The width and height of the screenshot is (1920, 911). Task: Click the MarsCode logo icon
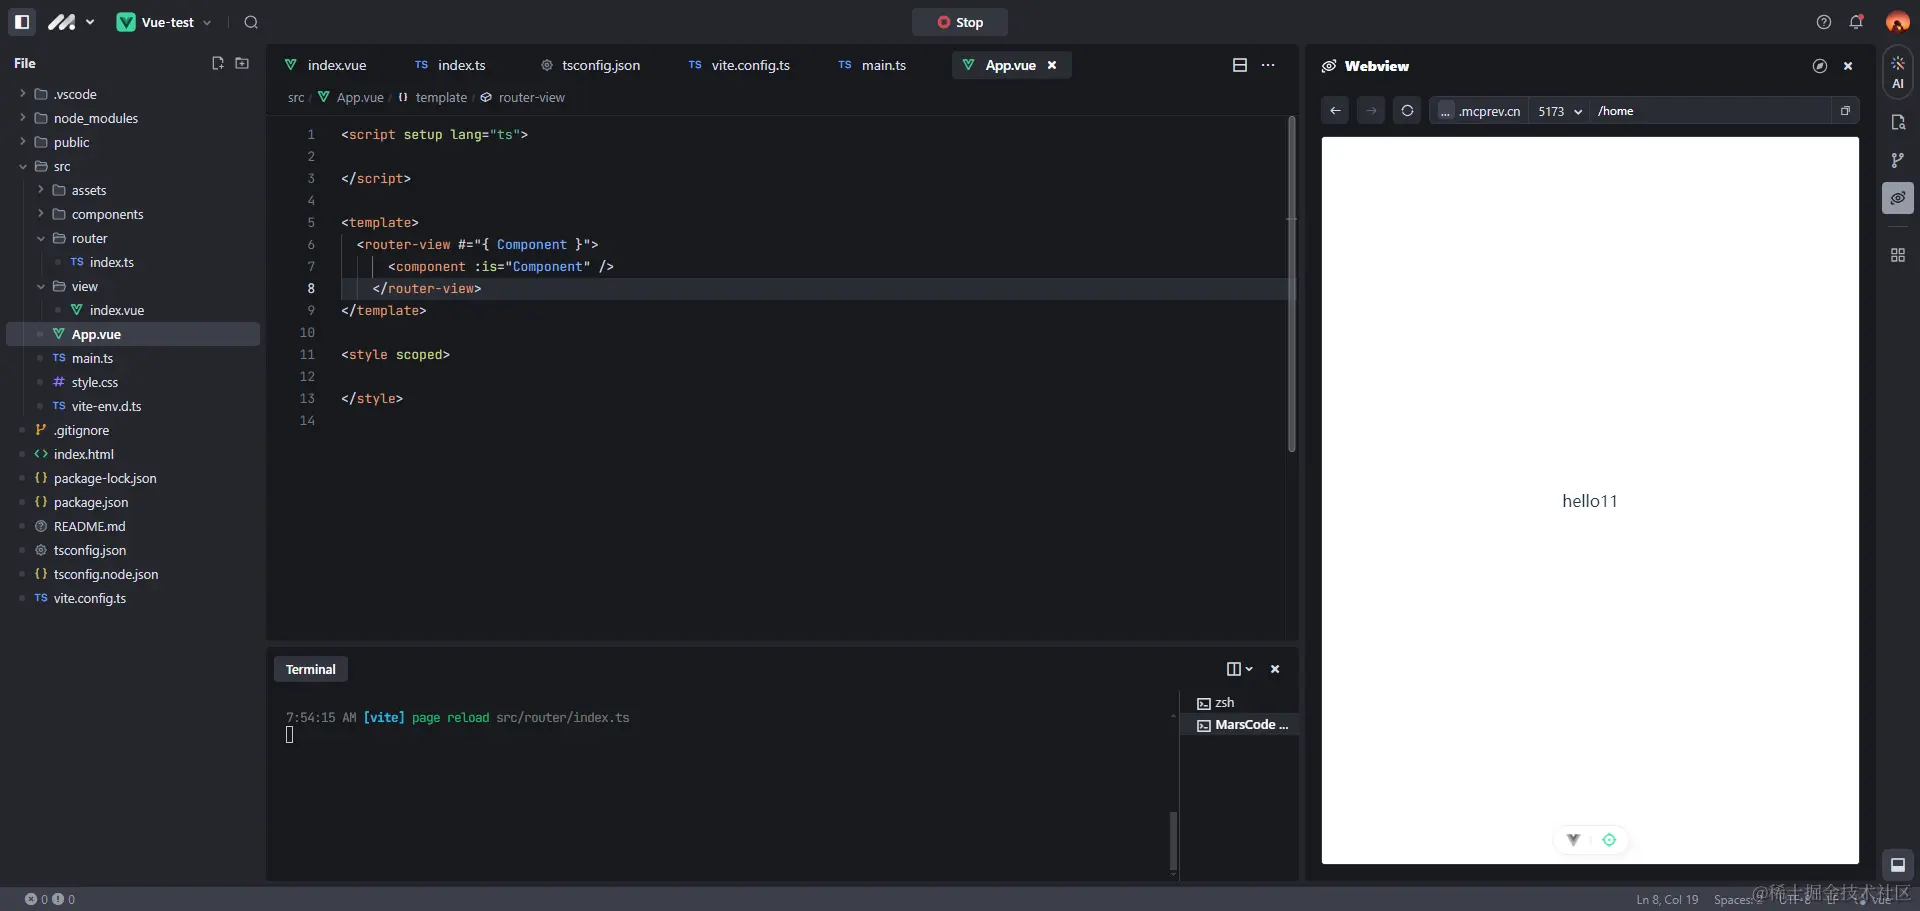pyautogui.click(x=62, y=22)
